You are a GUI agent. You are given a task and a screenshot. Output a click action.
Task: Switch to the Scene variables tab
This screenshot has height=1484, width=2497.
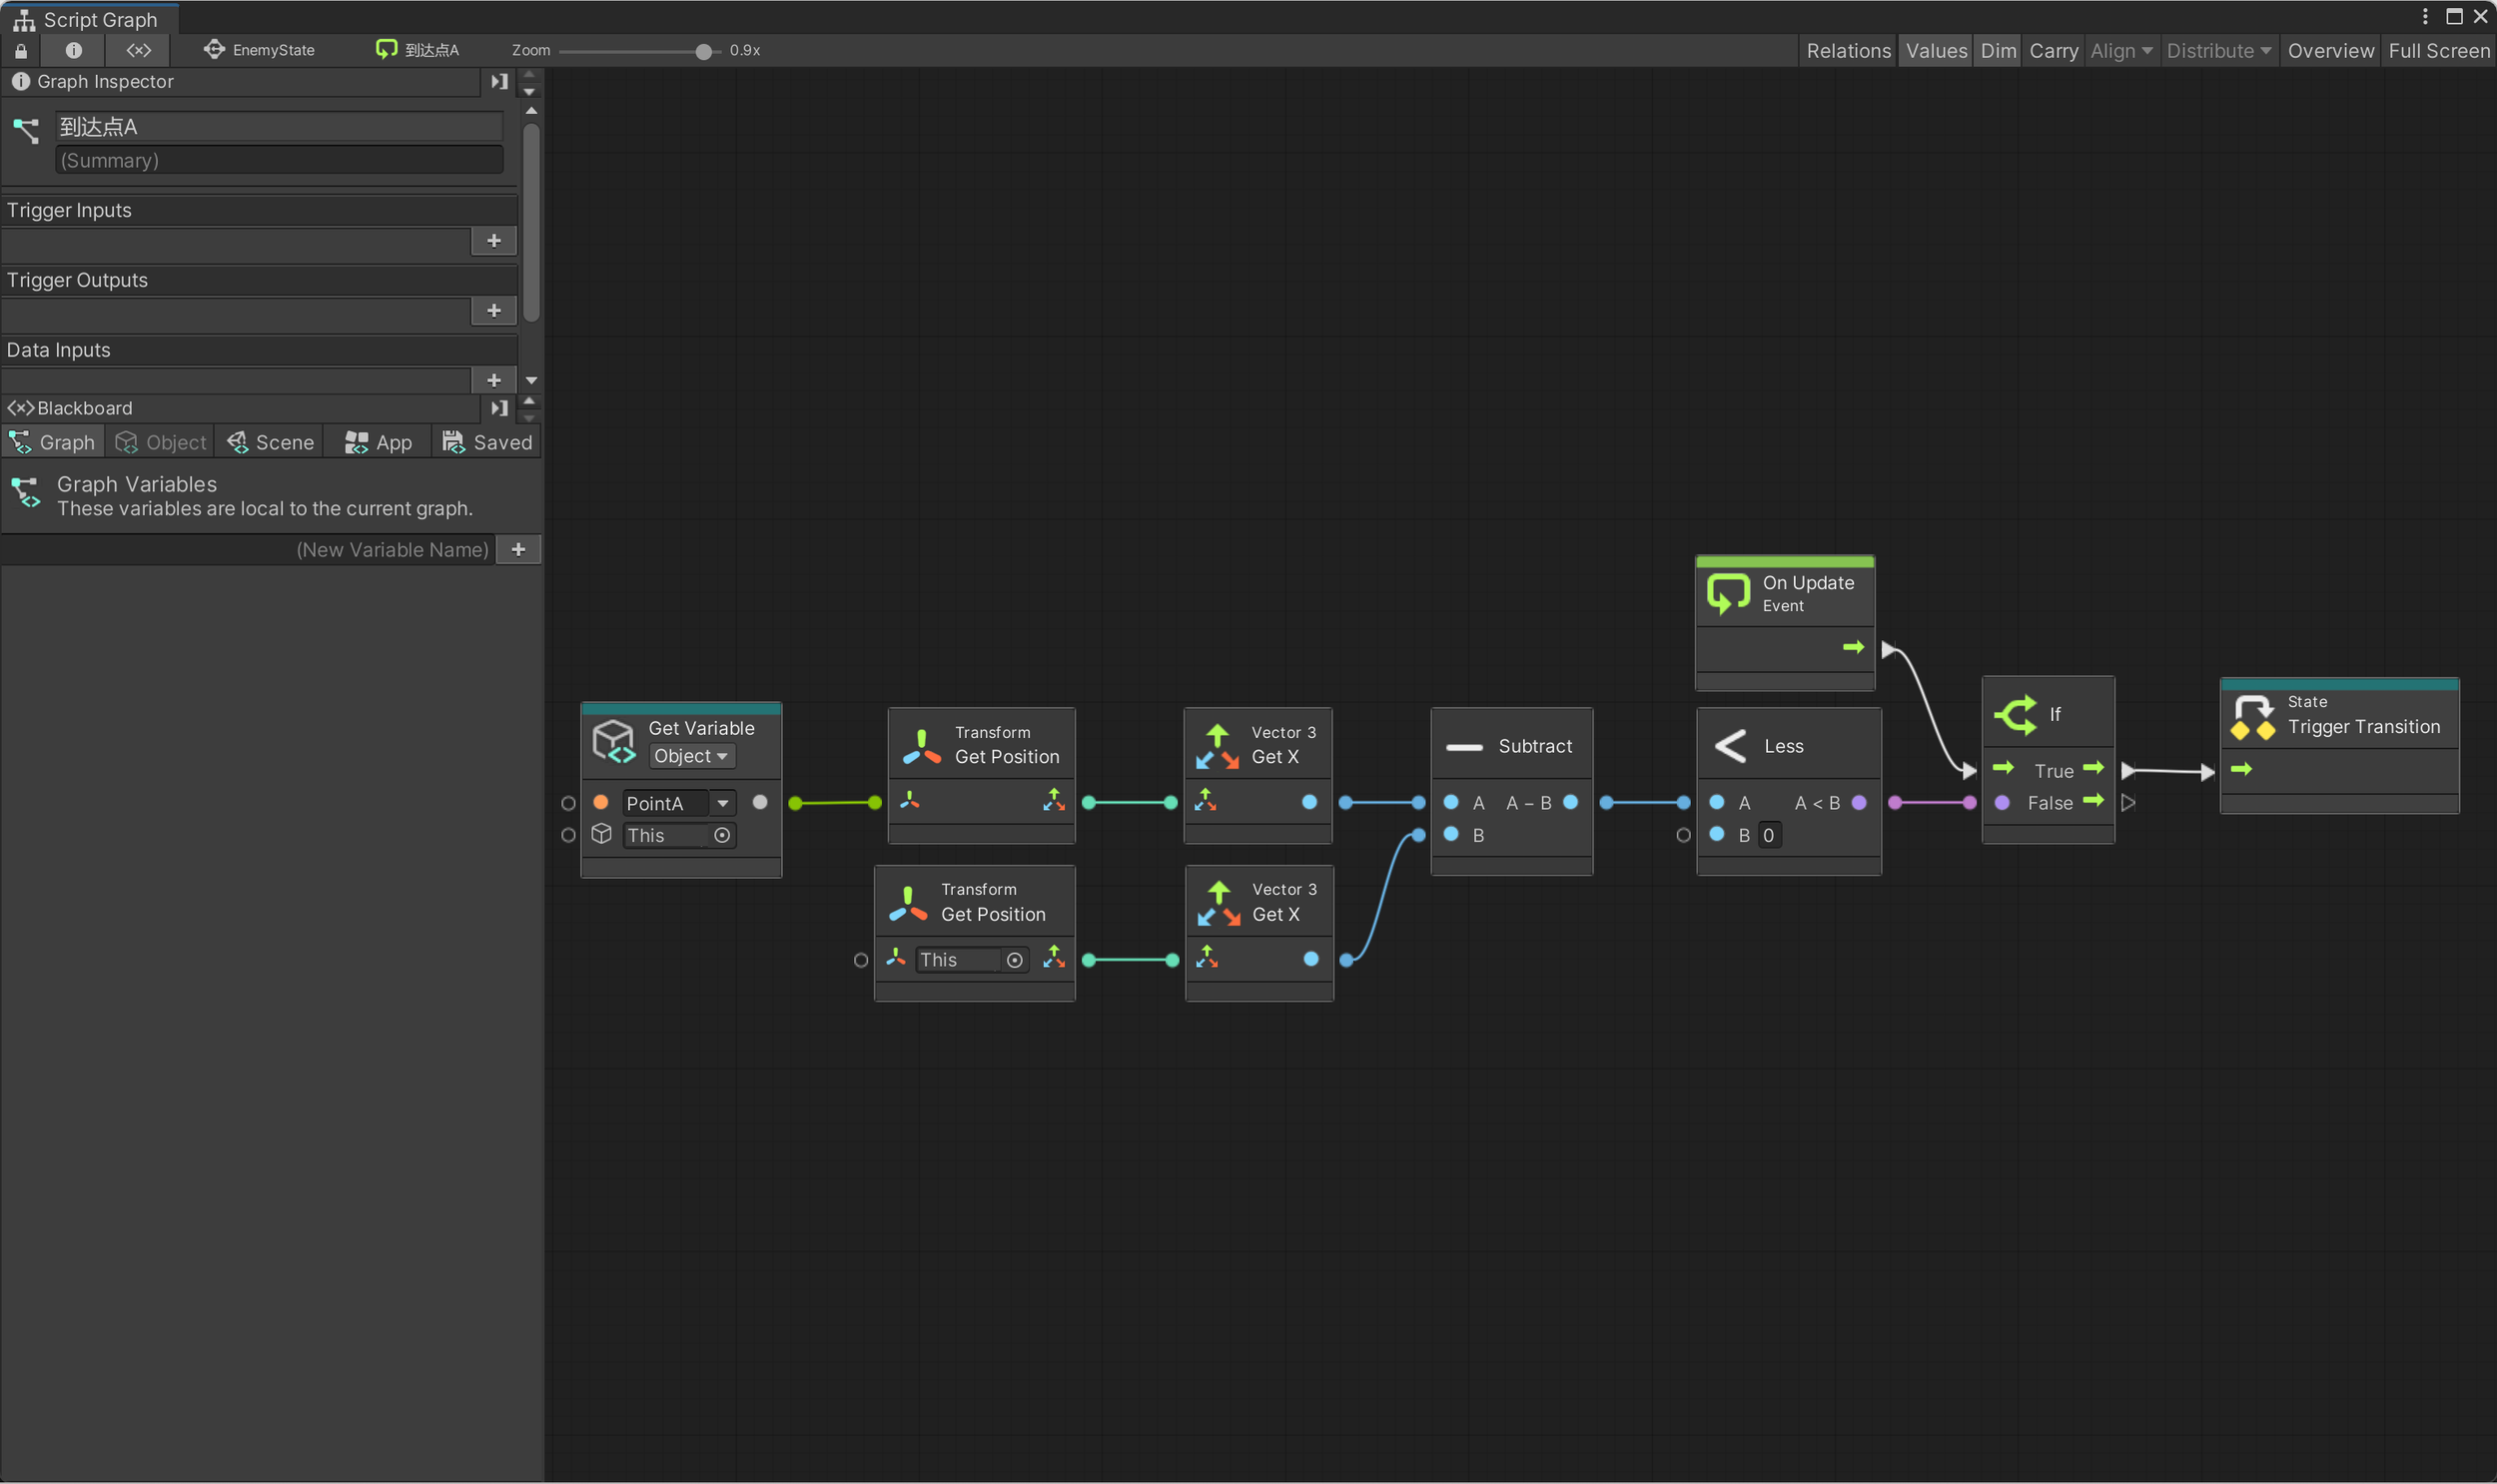click(271, 442)
